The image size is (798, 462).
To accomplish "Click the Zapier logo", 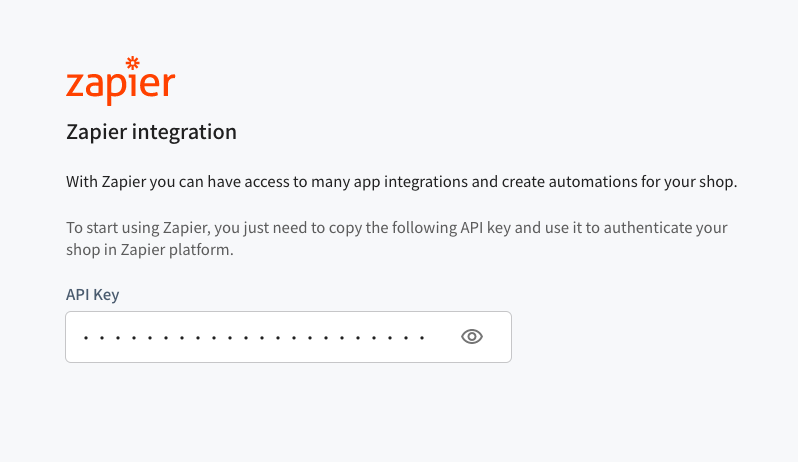I will (x=121, y=81).
